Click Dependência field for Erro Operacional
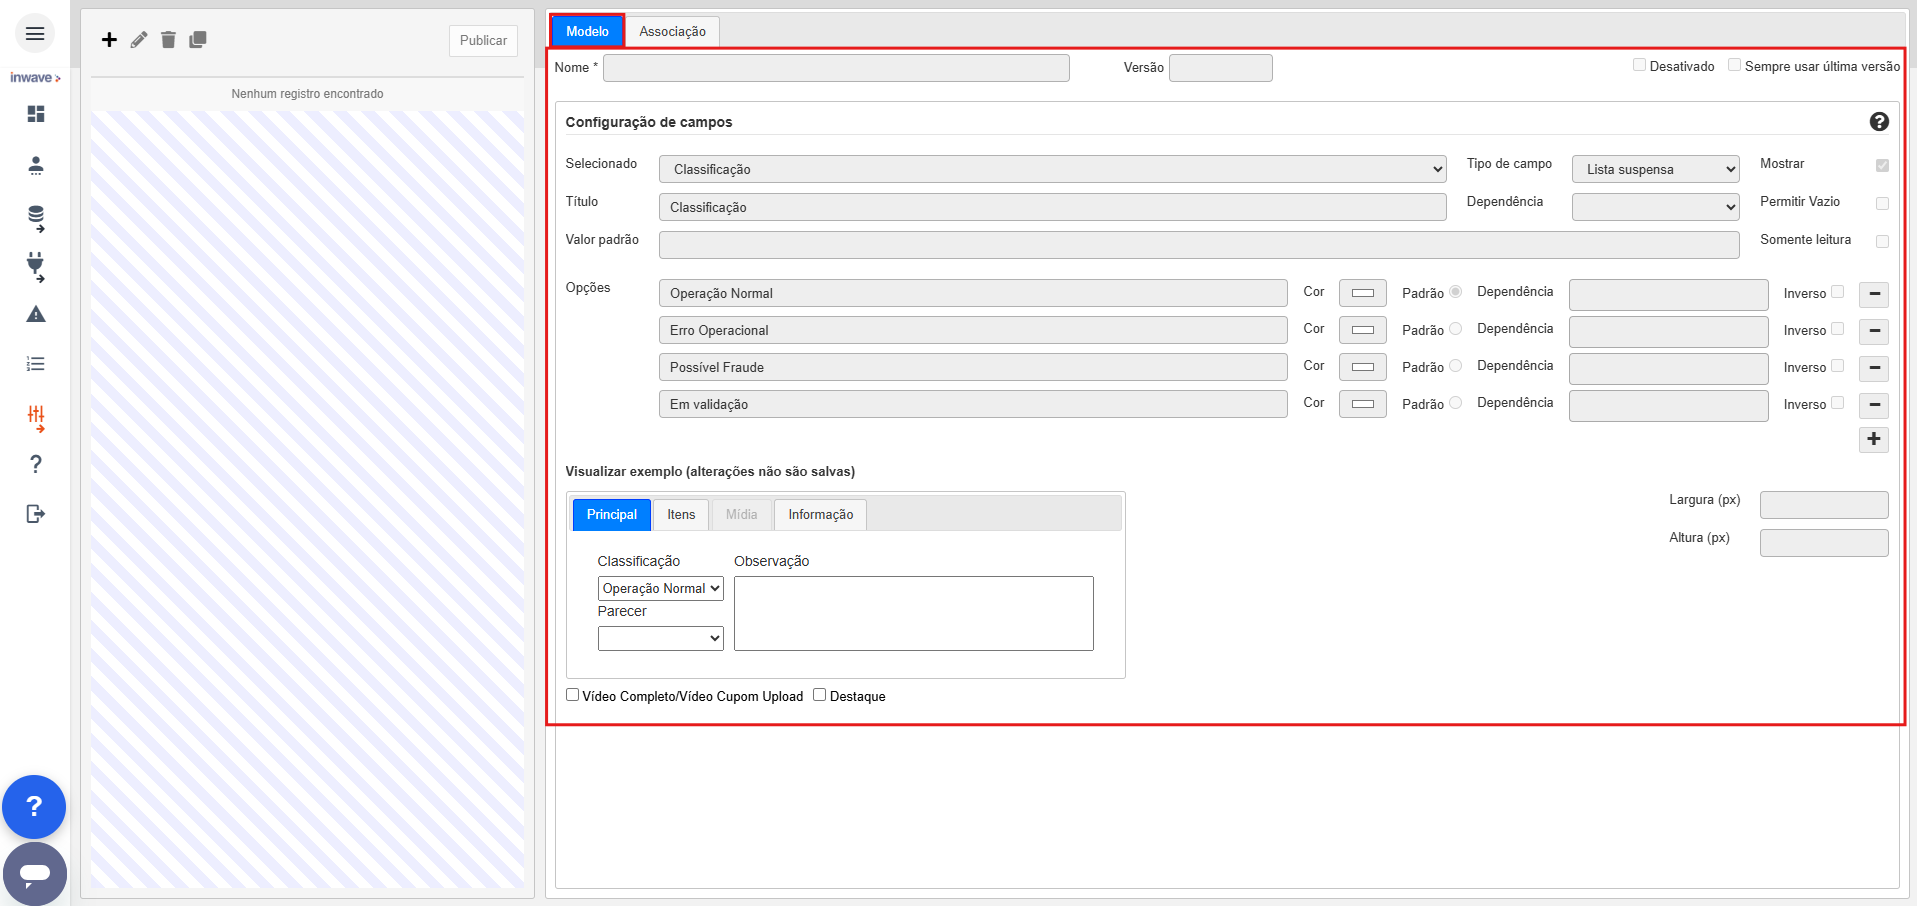This screenshot has width=1917, height=906. coord(1669,331)
